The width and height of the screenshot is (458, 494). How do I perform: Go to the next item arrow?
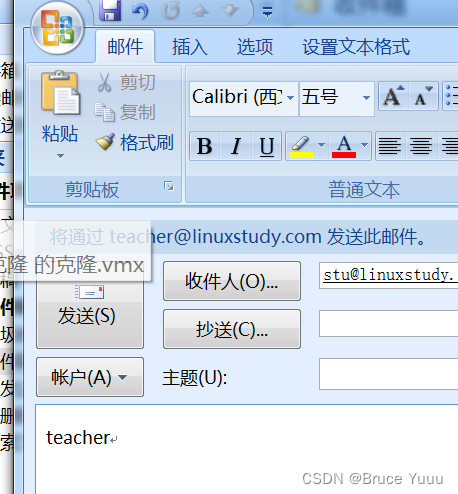point(230,10)
